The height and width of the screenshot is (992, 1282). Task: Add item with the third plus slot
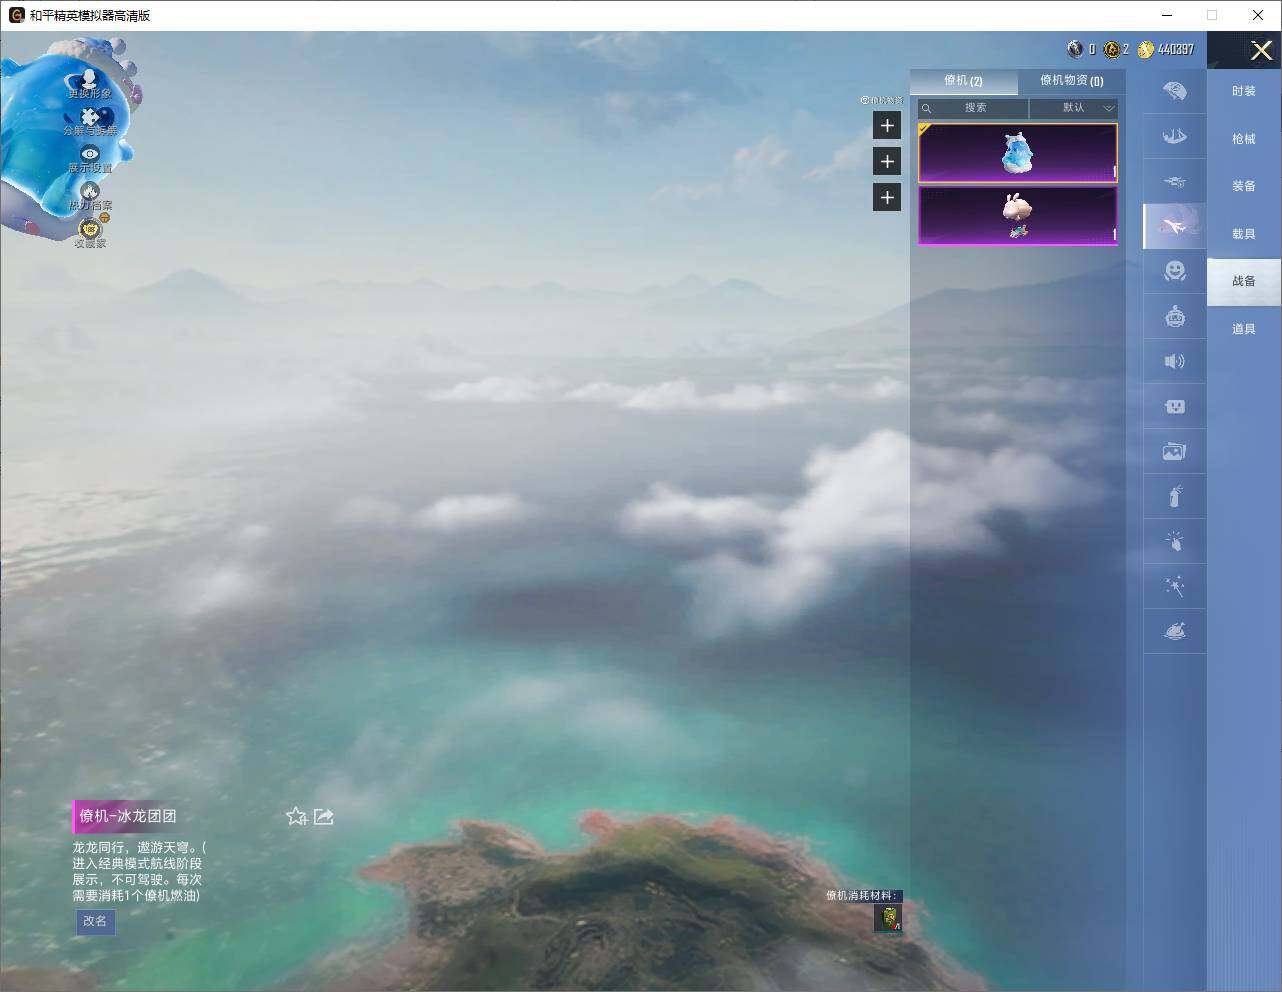(x=887, y=197)
